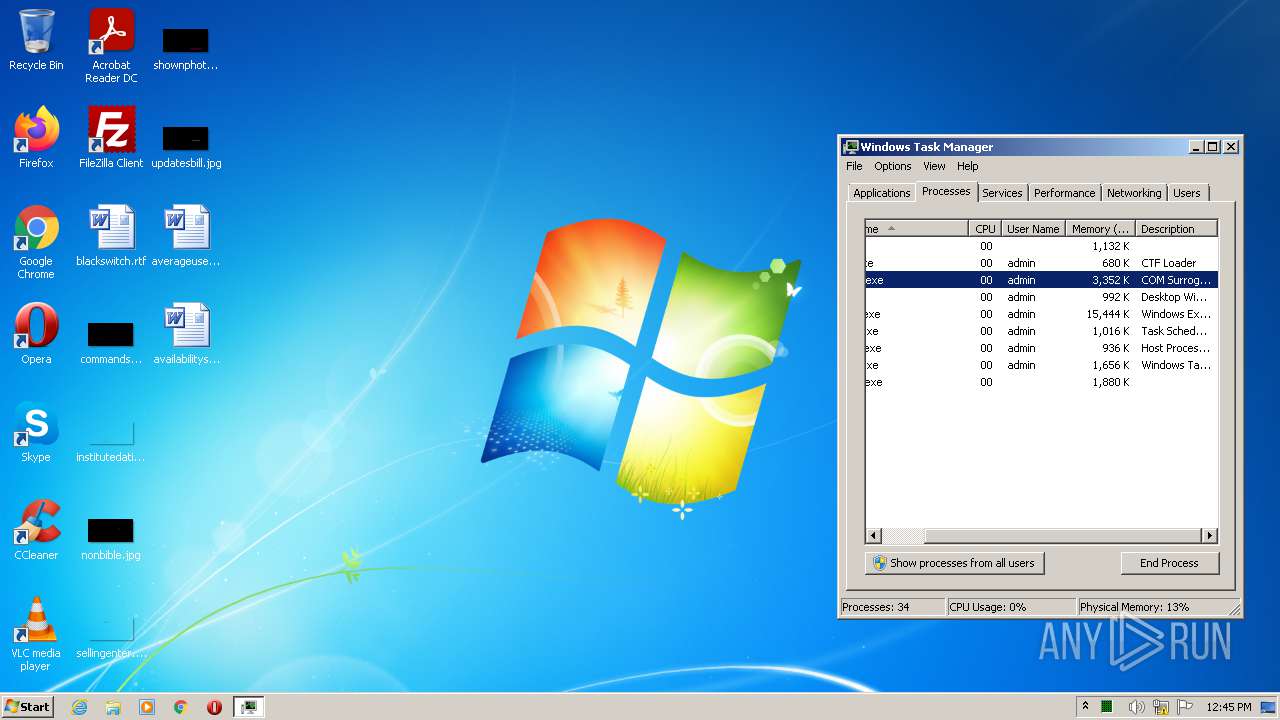Viewport: 1280px width, 720px height.
Task: Select the Firefox desktop shortcut
Action: pos(36,138)
